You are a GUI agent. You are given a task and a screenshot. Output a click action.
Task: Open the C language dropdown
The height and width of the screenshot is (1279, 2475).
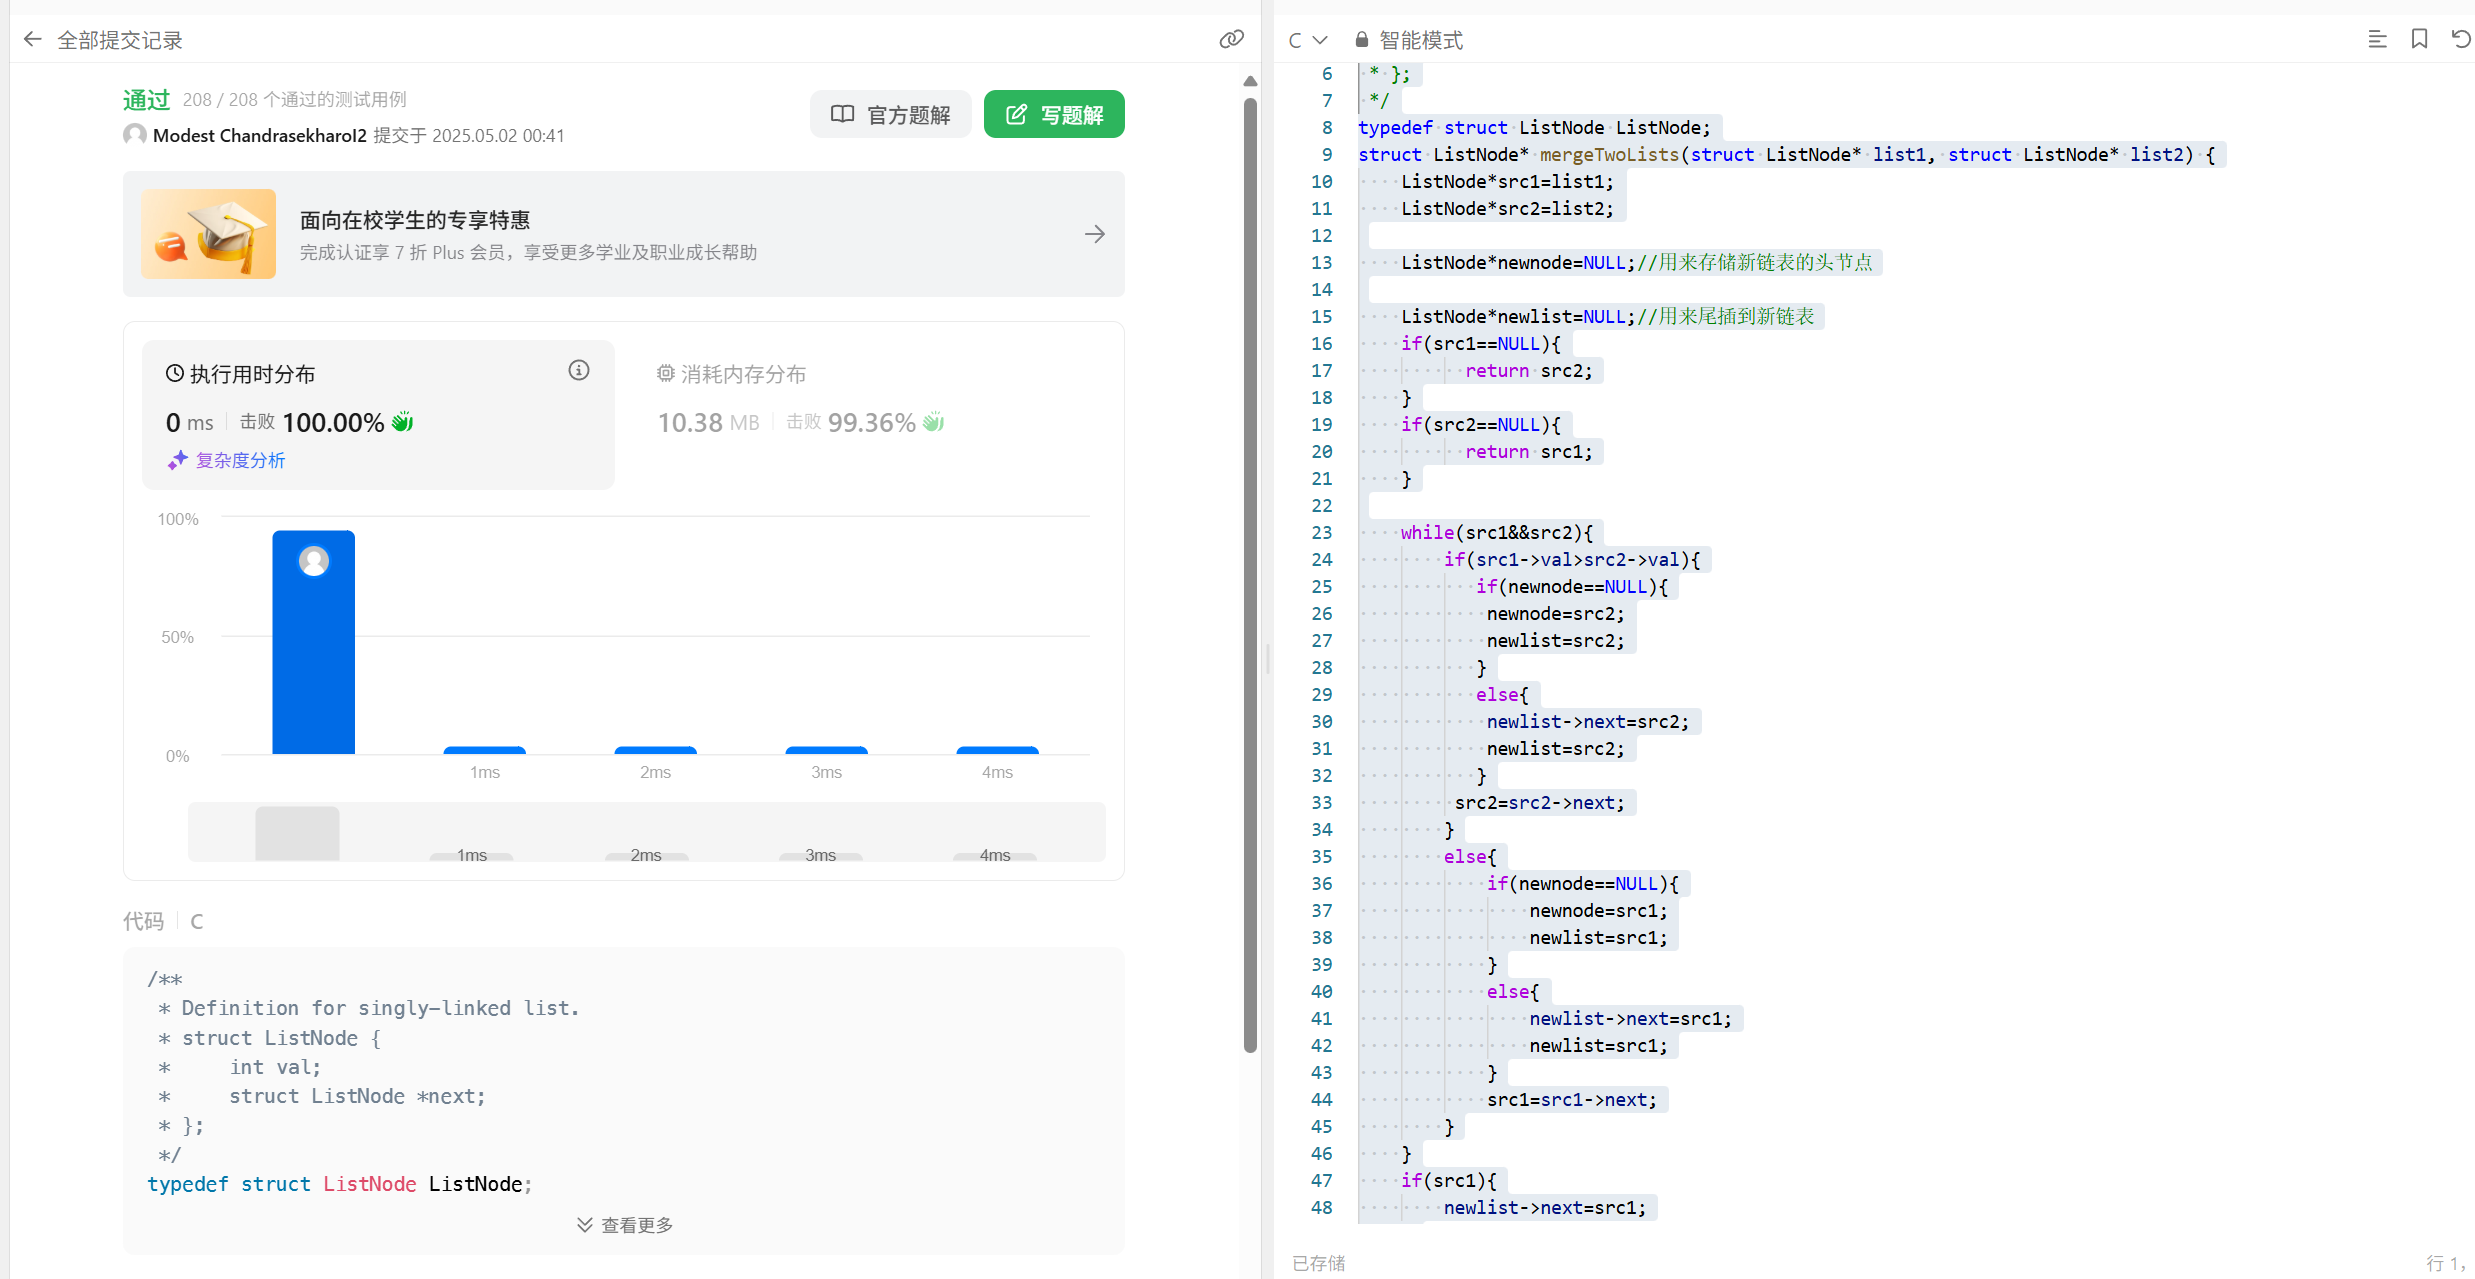point(1307,40)
